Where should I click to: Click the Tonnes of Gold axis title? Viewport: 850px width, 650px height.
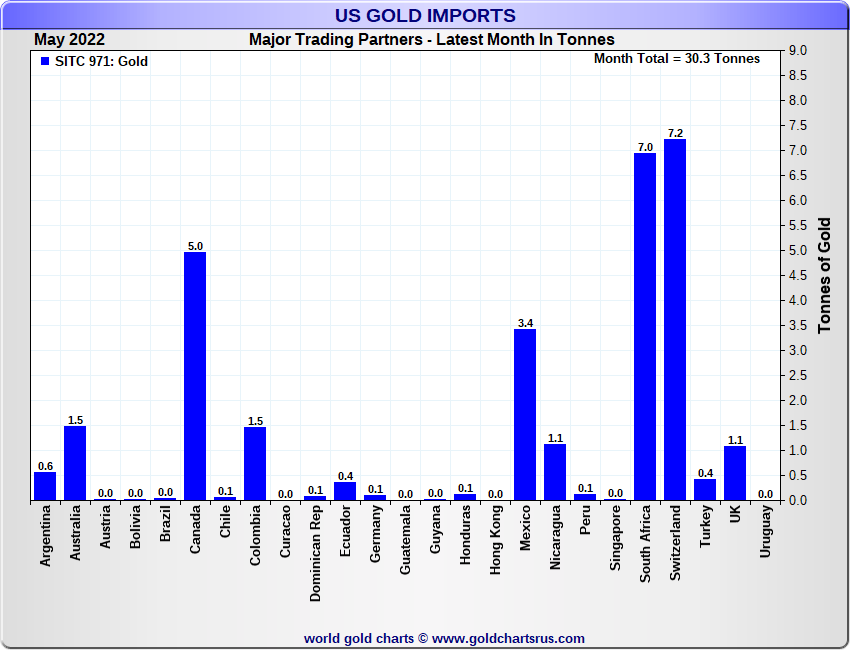[824, 275]
